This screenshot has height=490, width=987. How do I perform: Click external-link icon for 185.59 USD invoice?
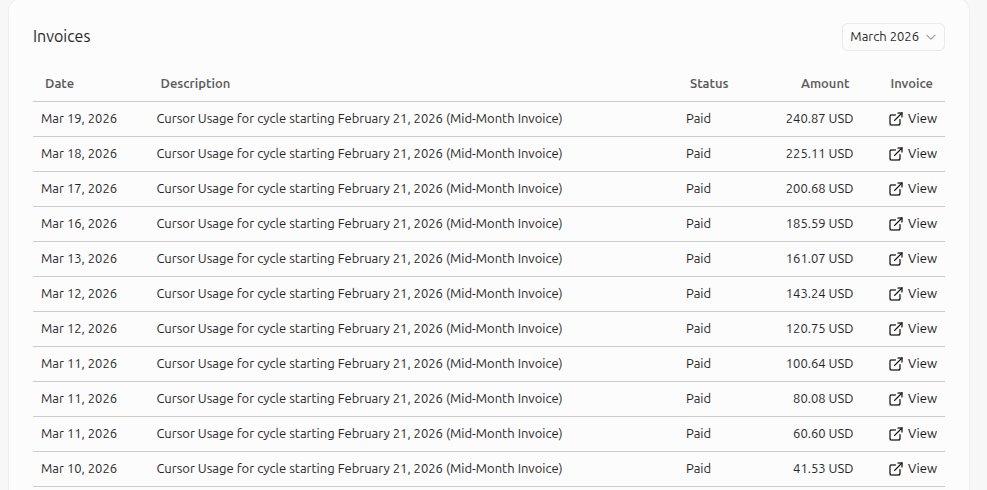895,224
